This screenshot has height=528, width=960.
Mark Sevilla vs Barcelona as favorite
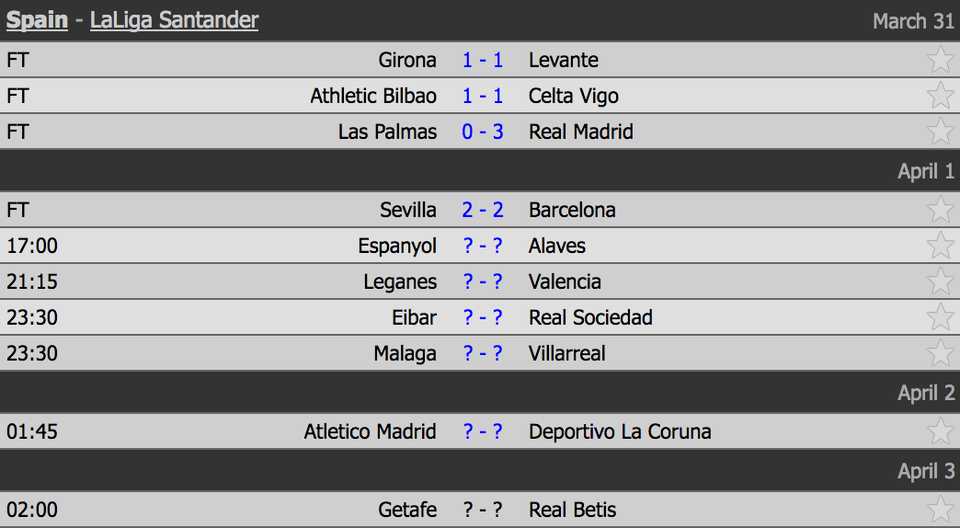click(940, 209)
